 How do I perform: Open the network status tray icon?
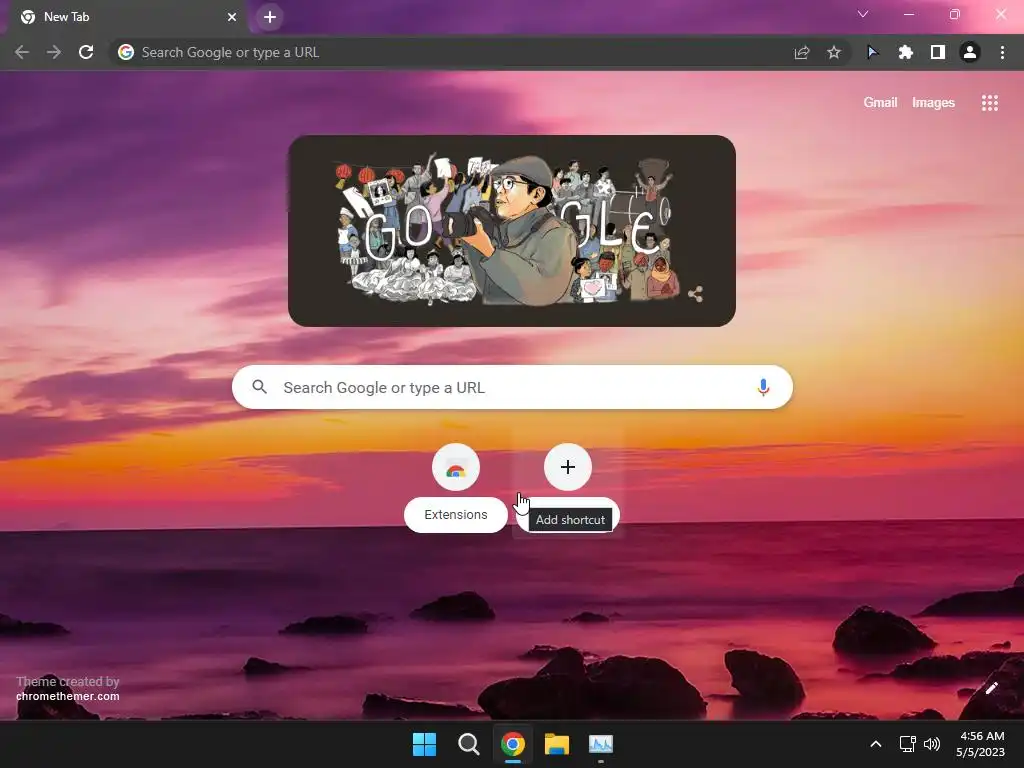[908, 744]
